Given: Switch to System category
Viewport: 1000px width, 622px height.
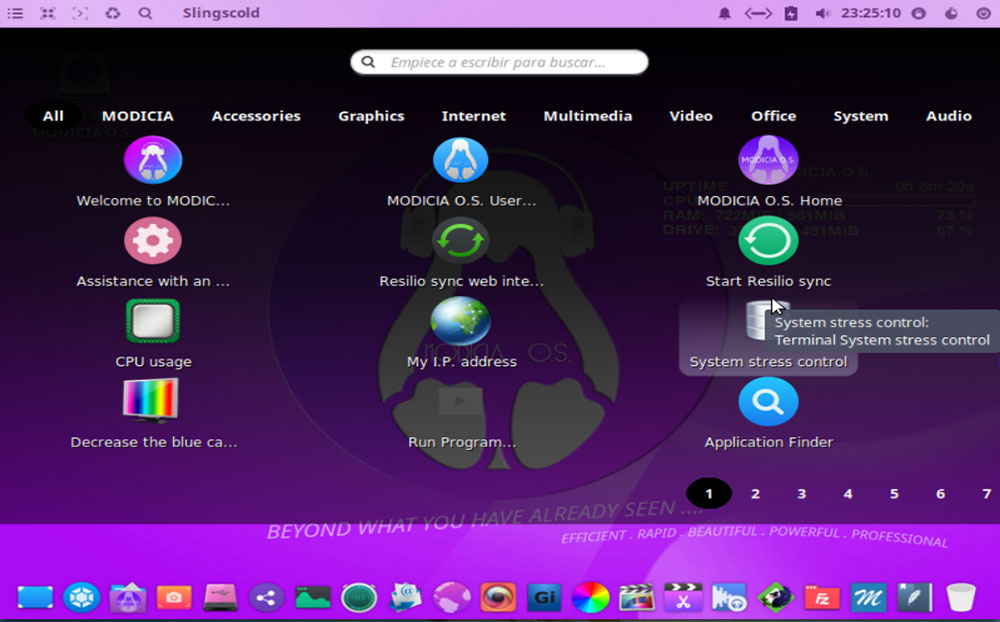Looking at the screenshot, I should pyautogui.click(x=860, y=115).
